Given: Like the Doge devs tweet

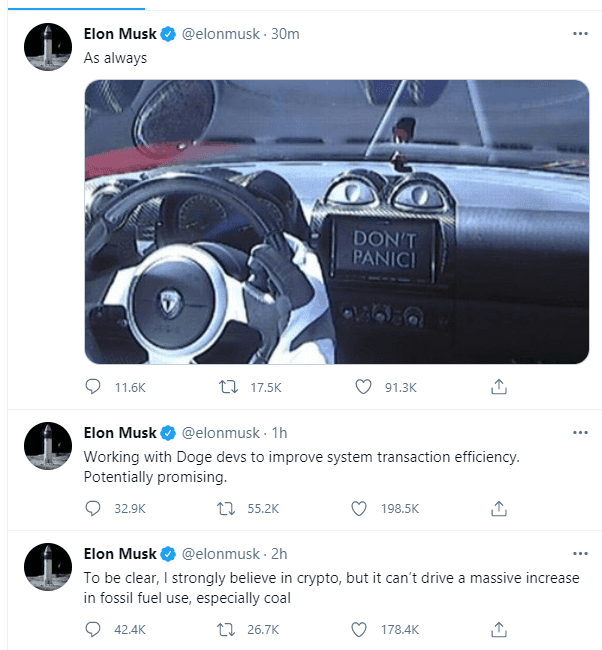Looking at the screenshot, I should pos(360,508).
